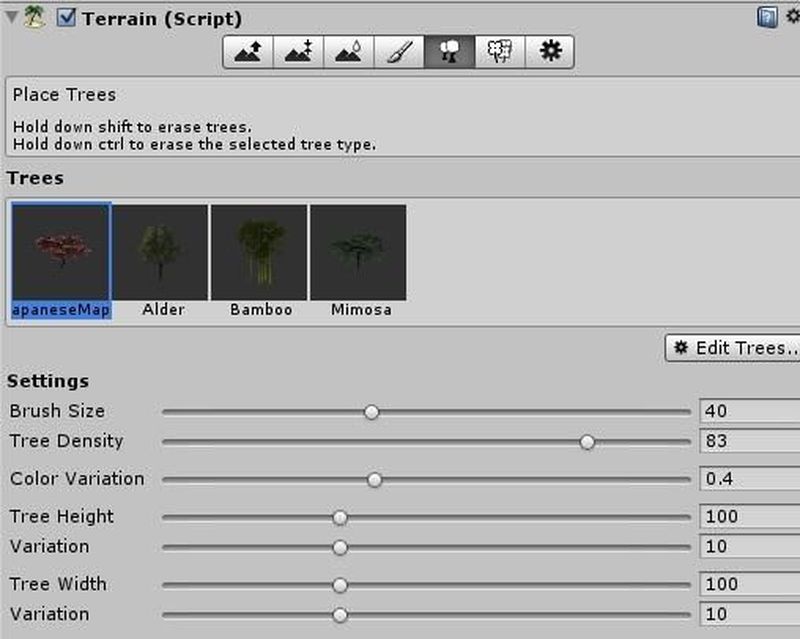The width and height of the screenshot is (800, 639).
Task: Select the Paint Details tool
Action: point(498,53)
